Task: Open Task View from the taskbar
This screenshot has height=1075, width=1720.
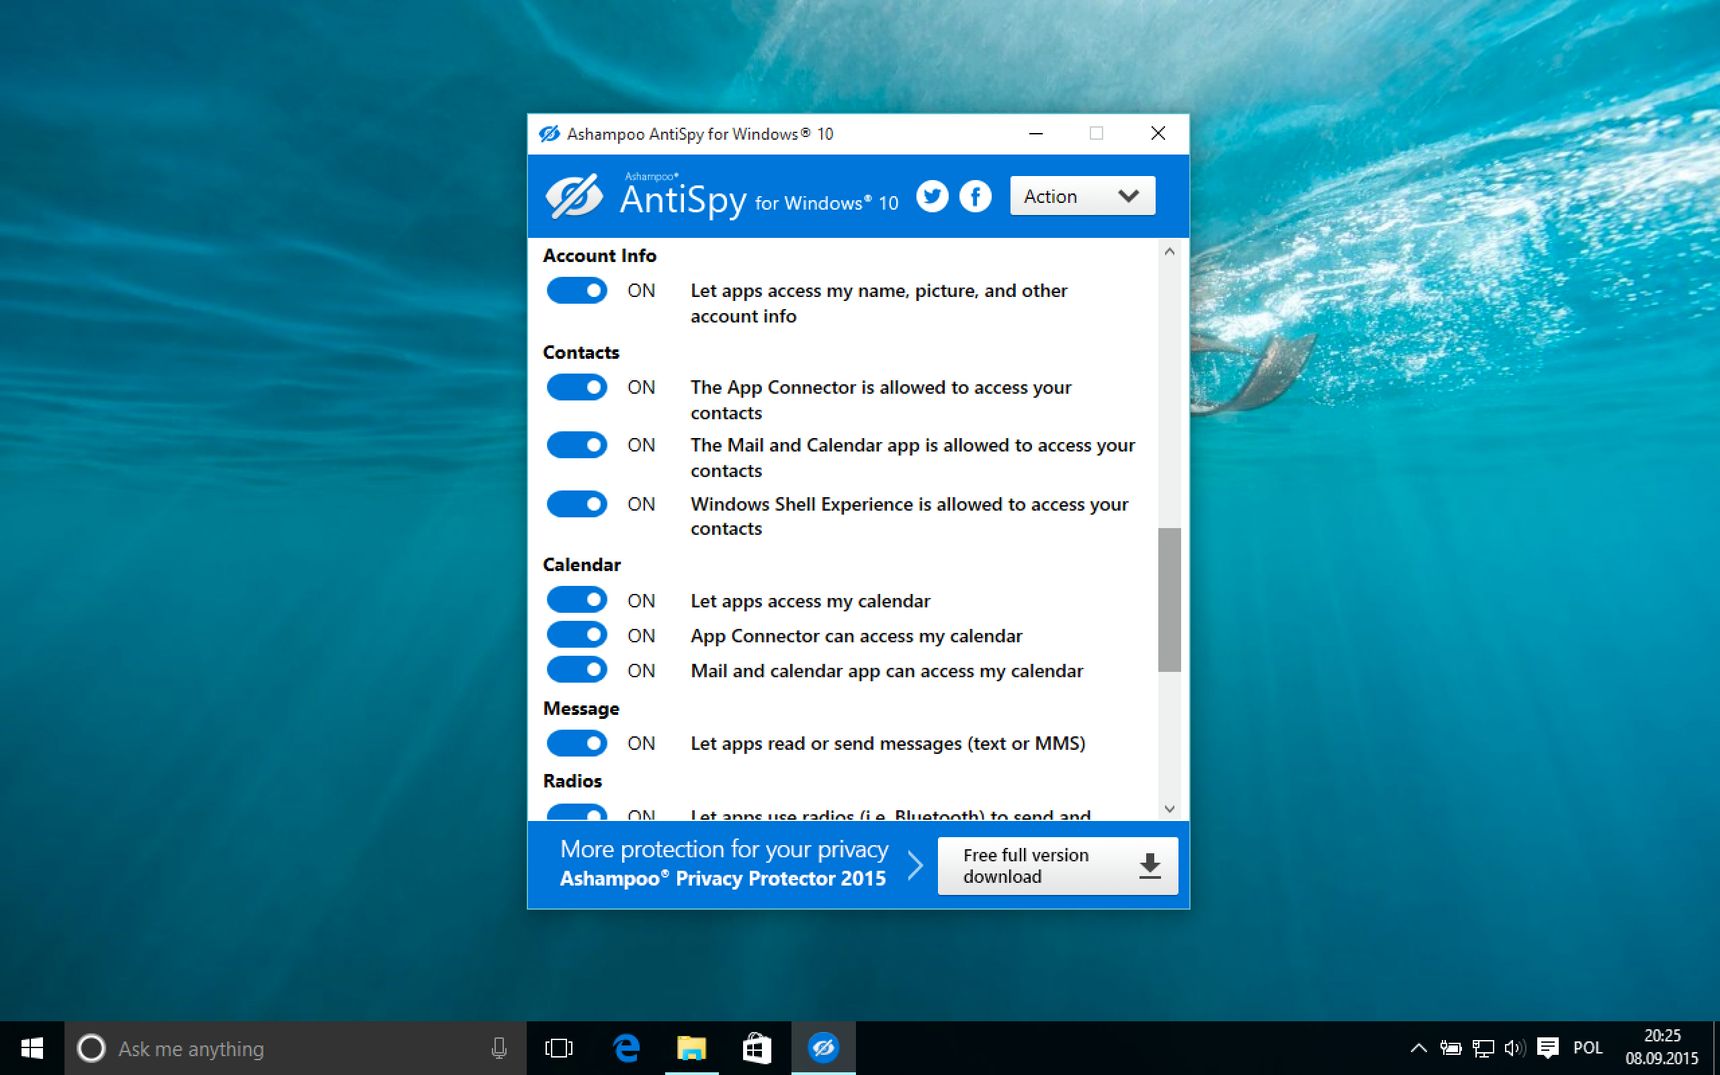Action: click(559, 1048)
